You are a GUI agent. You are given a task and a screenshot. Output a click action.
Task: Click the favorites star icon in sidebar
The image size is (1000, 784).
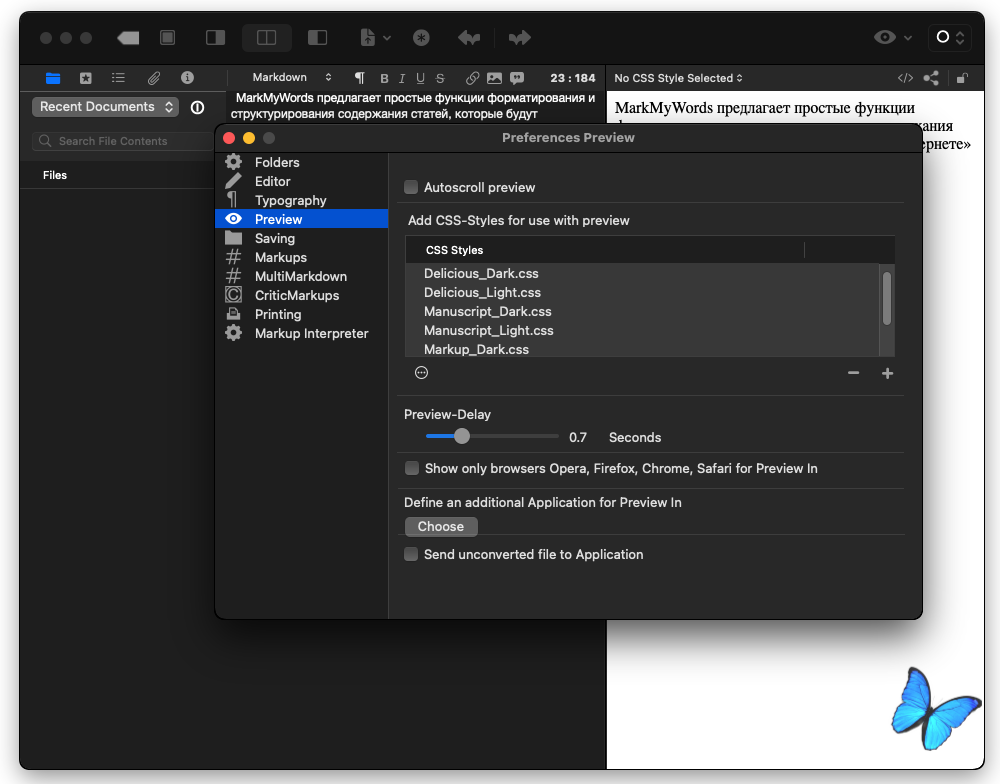[86, 78]
